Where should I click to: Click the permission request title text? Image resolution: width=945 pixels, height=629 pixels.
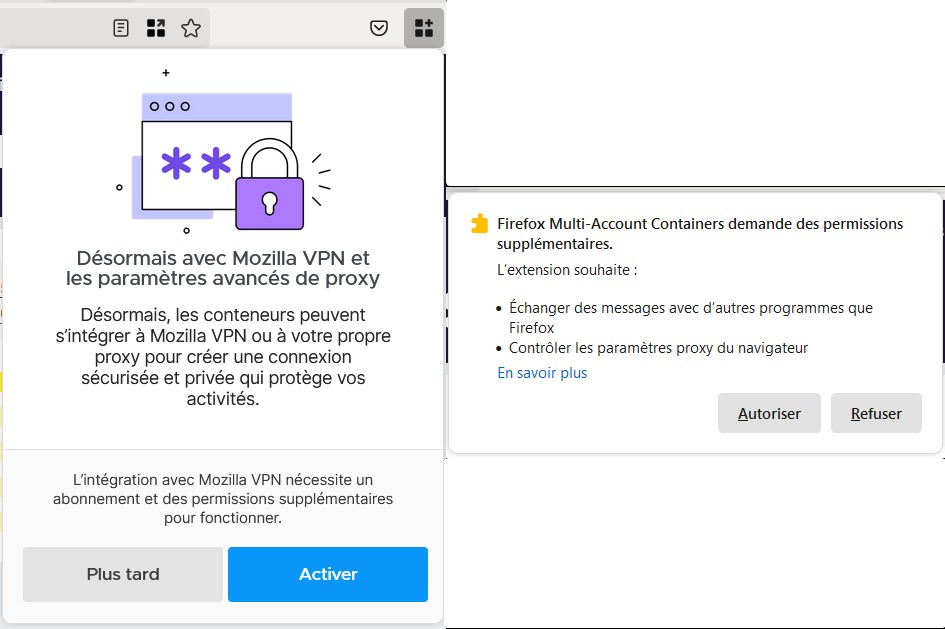[700, 234]
